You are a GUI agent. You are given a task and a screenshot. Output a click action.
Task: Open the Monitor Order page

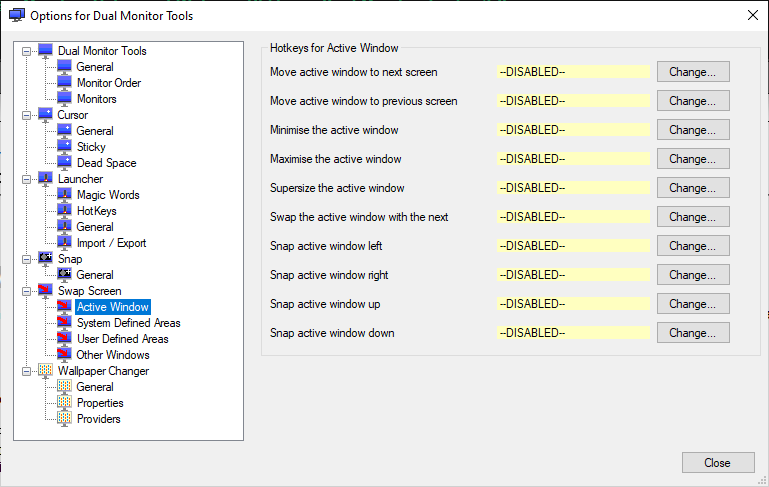click(x=109, y=83)
